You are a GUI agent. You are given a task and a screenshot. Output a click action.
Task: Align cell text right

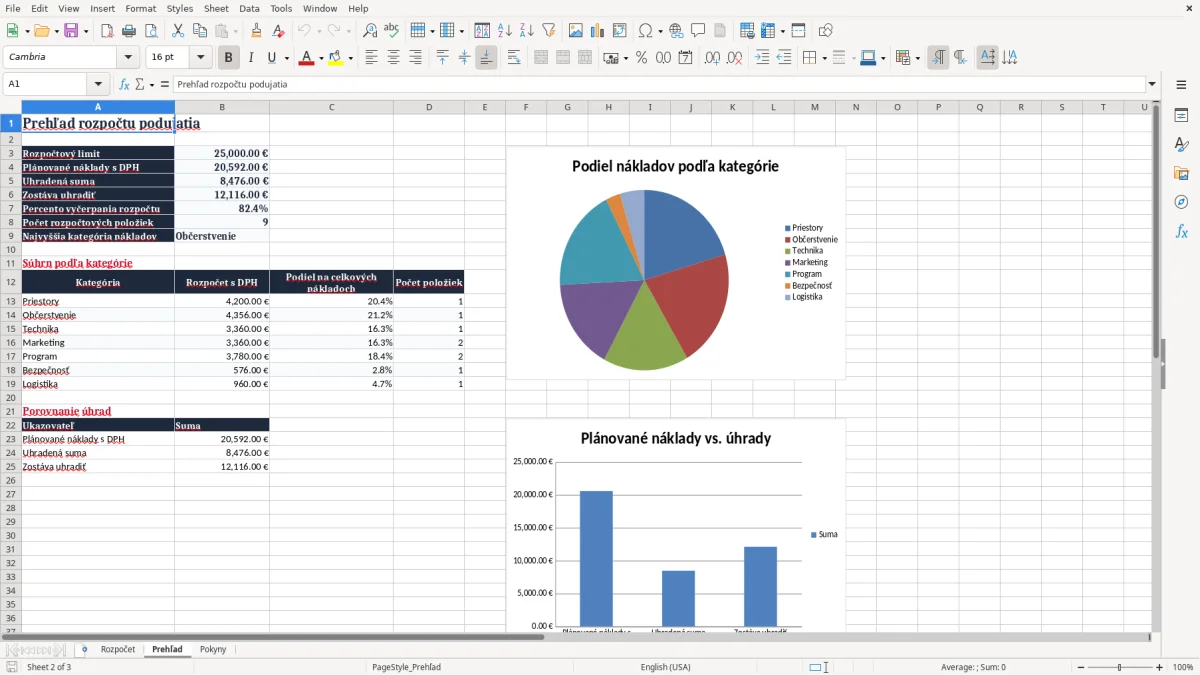(x=415, y=58)
